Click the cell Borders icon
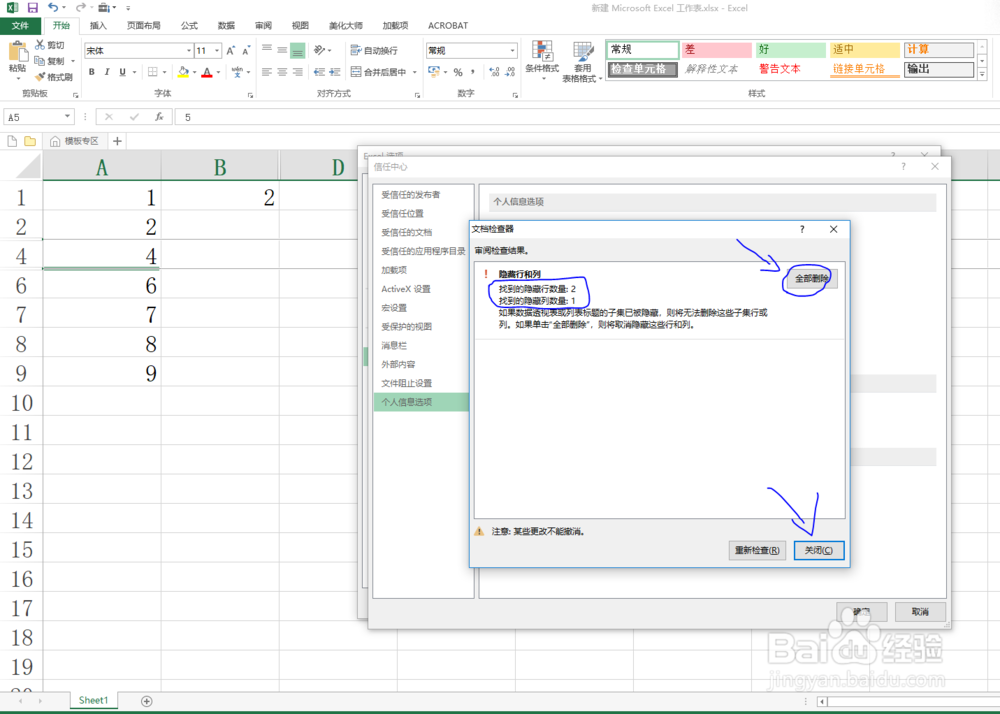The height and width of the screenshot is (714, 1000). (152, 72)
